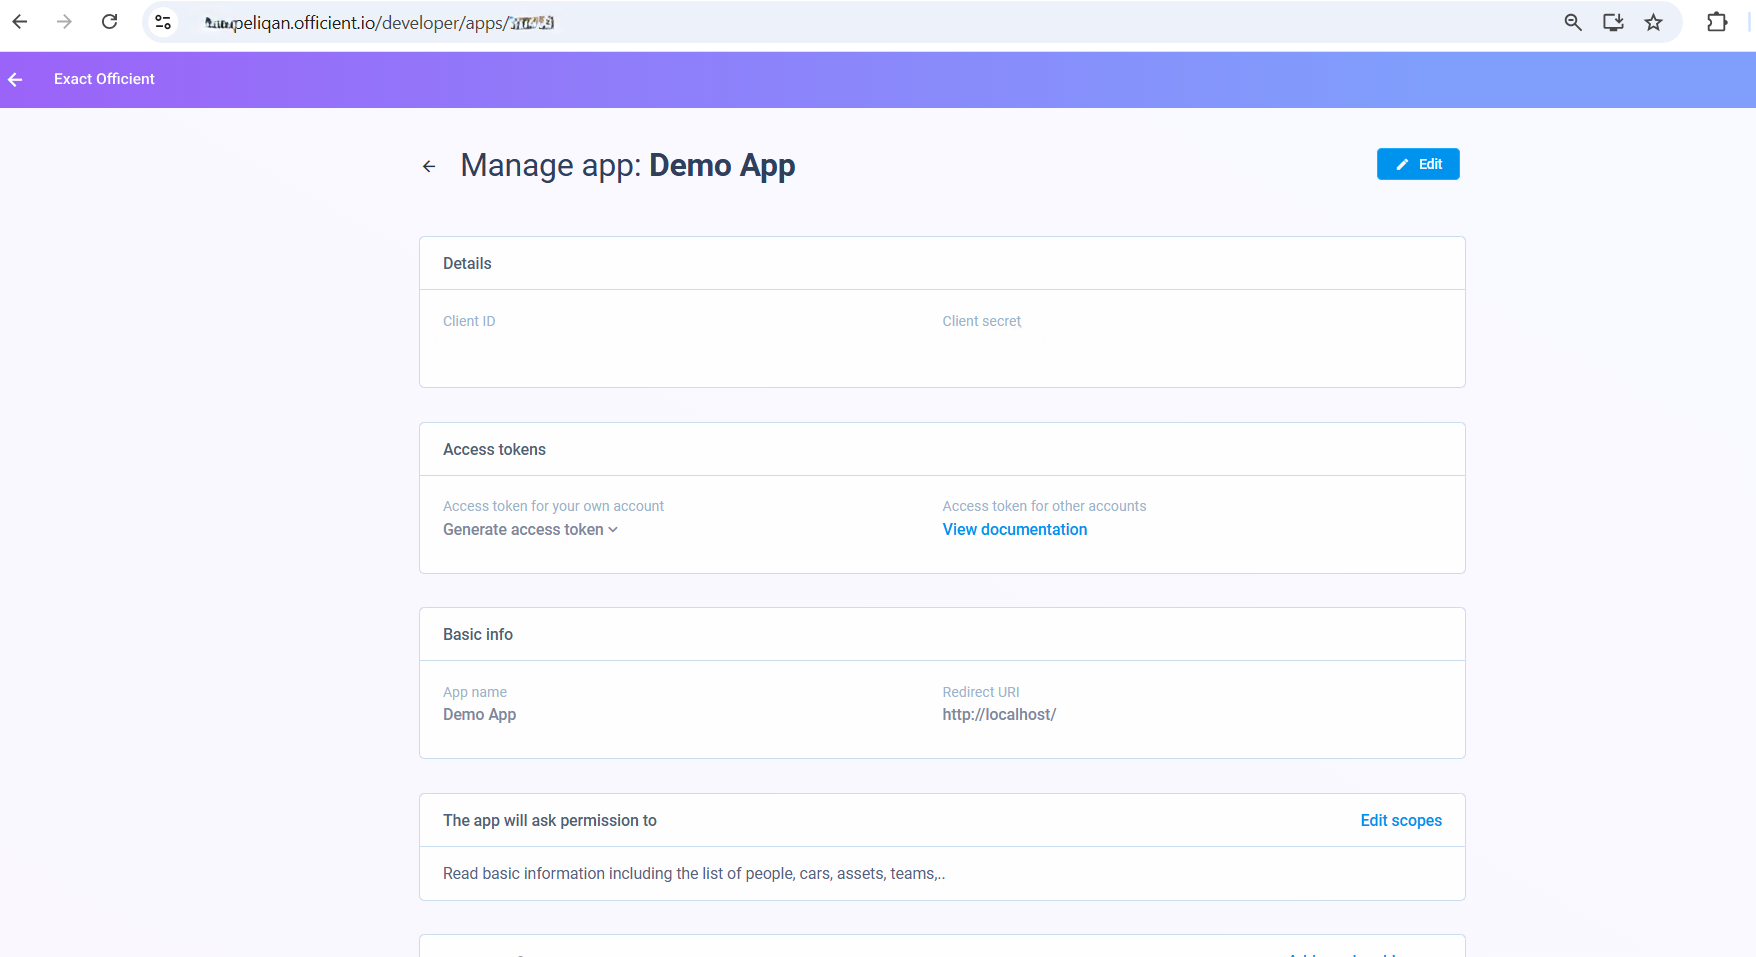Click 'Access token for other accounts' label
This screenshot has width=1756, height=957.
tap(1044, 506)
